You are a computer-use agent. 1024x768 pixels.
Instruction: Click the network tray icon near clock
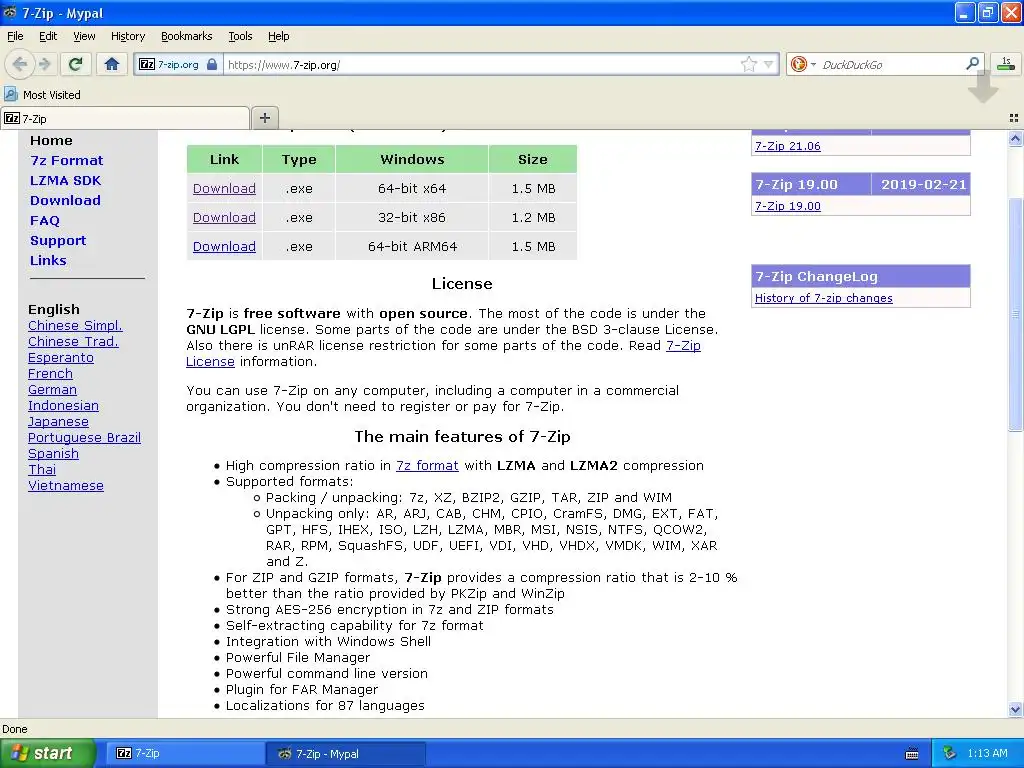950,754
